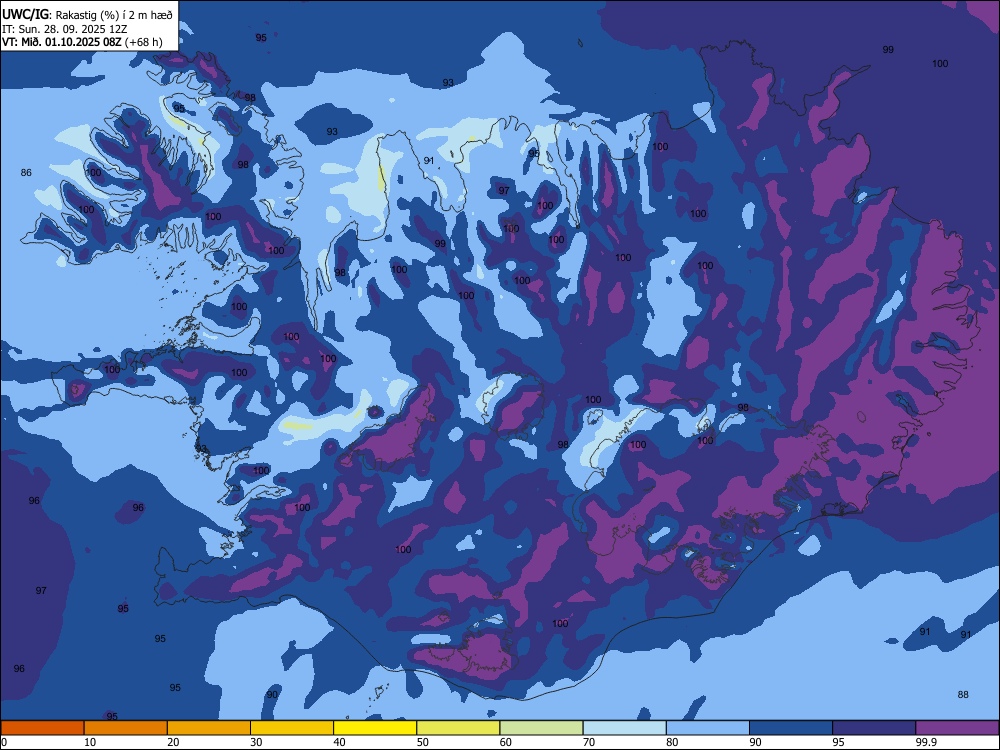Image resolution: width=1000 pixels, height=750 pixels.
Task: Click the title text 'UWC/IG: Rakastig (%) í 2 m hæð'
Action: [87, 14]
